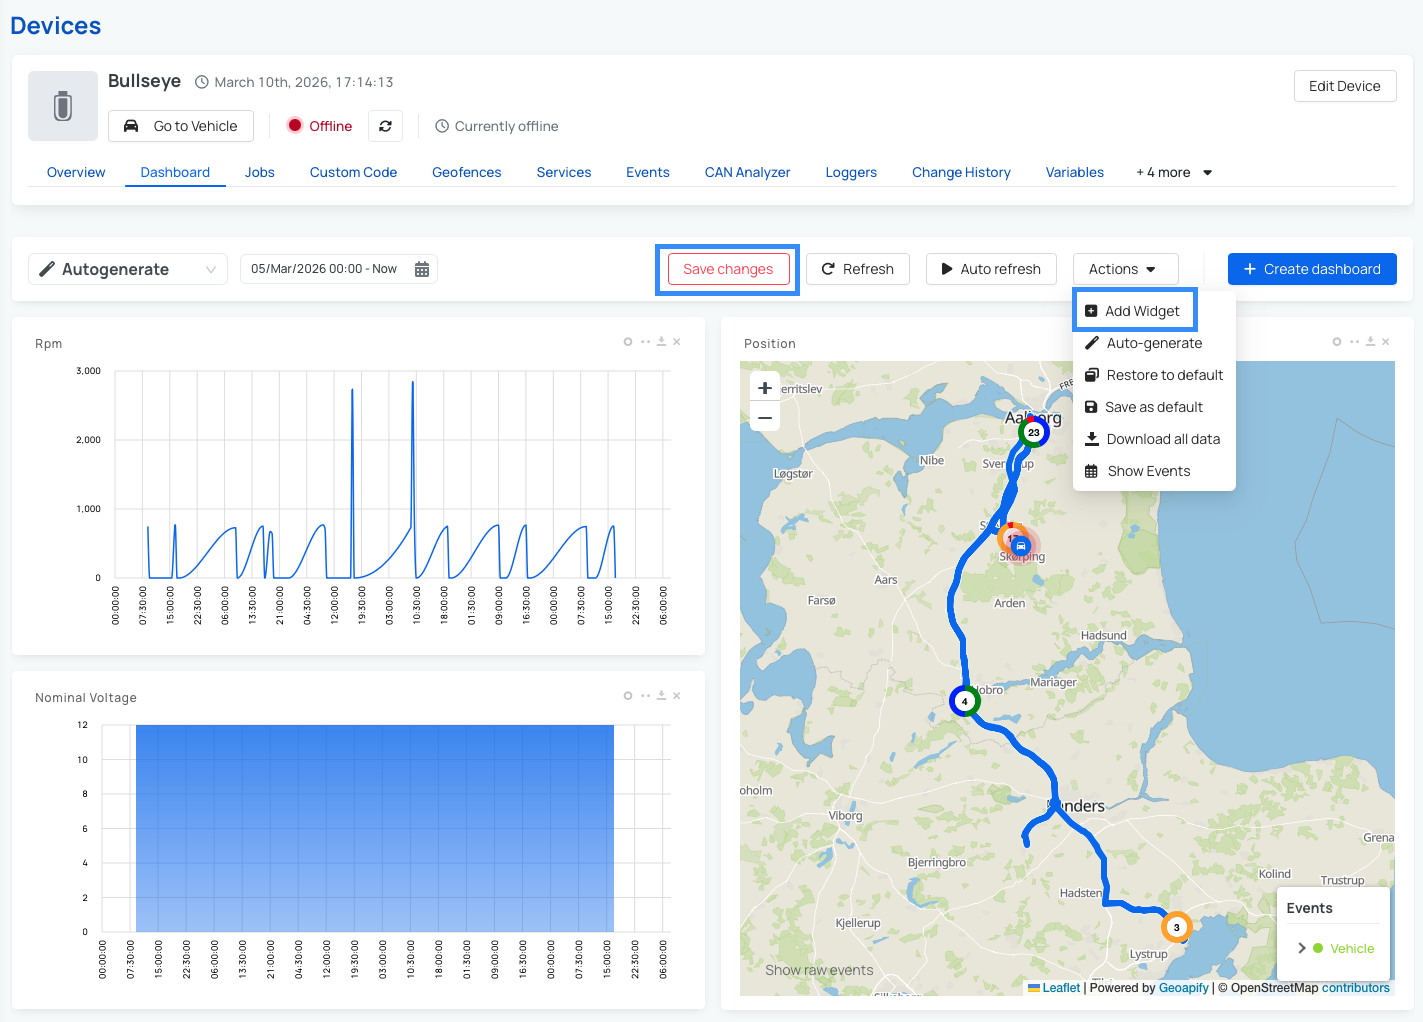Toggle Show raw events on the map
The height and width of the screenshot is (1022, 1423).
[x=819, y=970]
